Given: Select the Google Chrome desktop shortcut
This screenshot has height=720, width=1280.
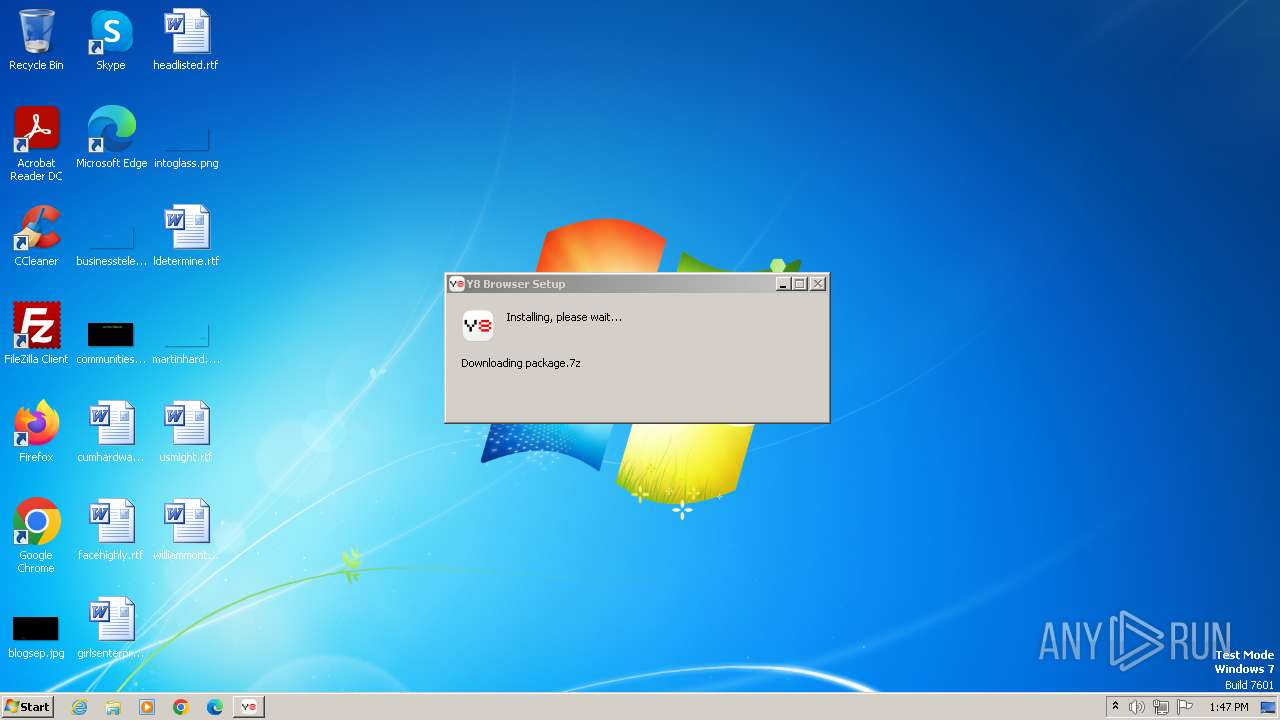Looking at the screenshot, I should tap(36, 536).
